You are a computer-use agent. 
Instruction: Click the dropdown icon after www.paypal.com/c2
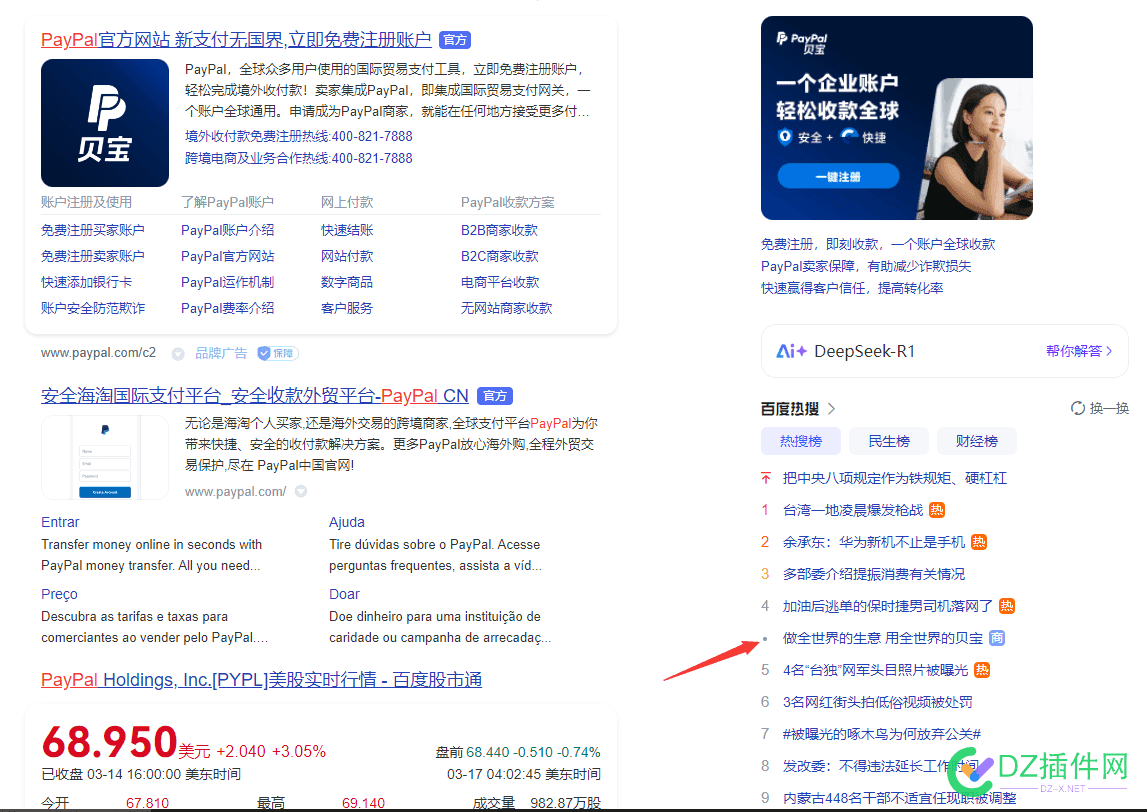[x=178, y=354]
